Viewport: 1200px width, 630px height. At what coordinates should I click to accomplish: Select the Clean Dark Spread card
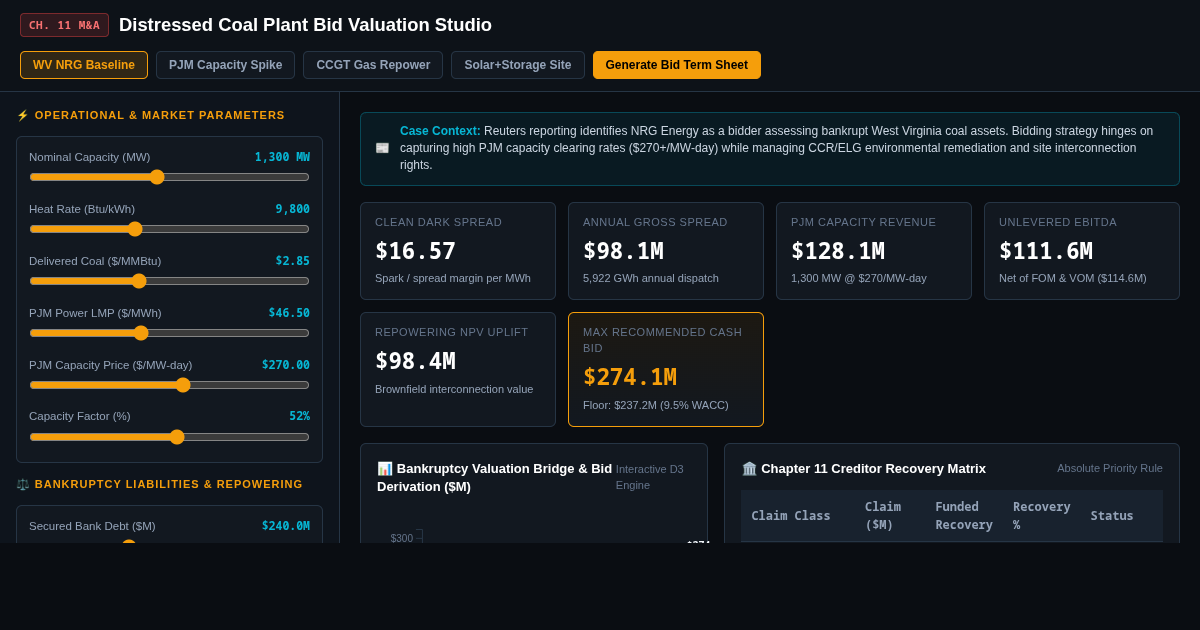[458, 251]
